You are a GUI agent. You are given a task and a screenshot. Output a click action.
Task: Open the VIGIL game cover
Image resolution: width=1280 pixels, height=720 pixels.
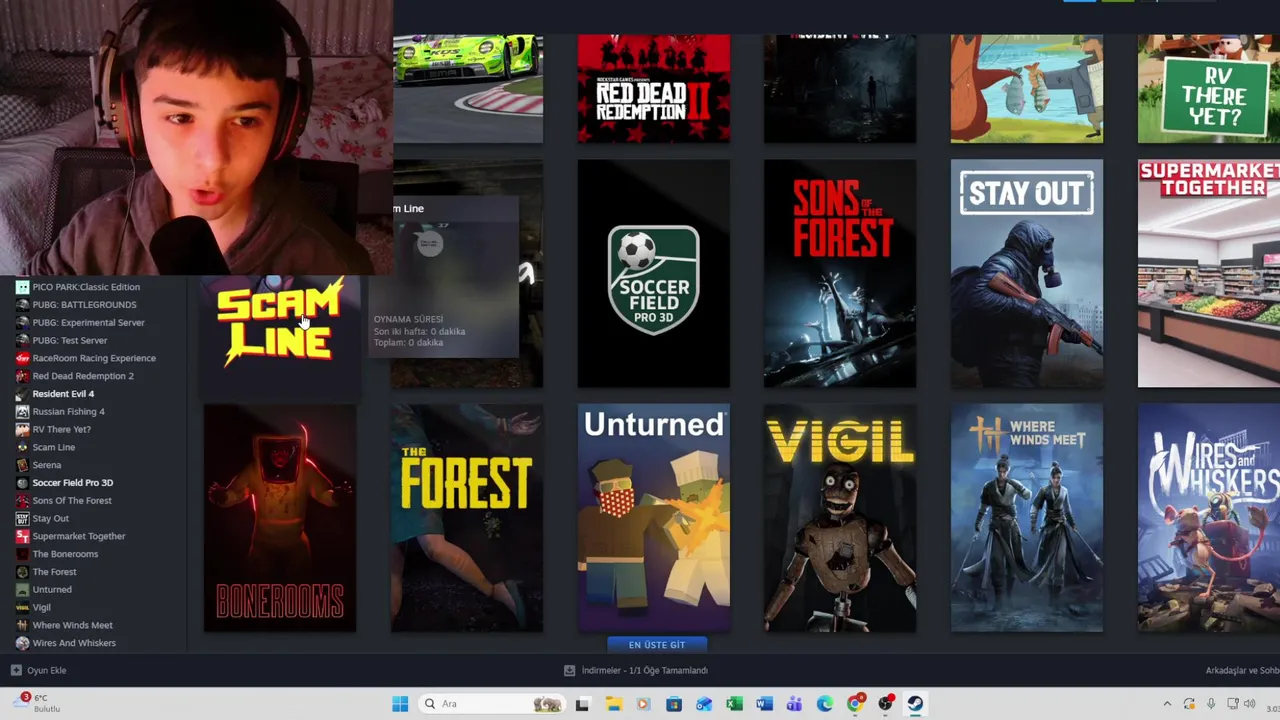(840, 518)
